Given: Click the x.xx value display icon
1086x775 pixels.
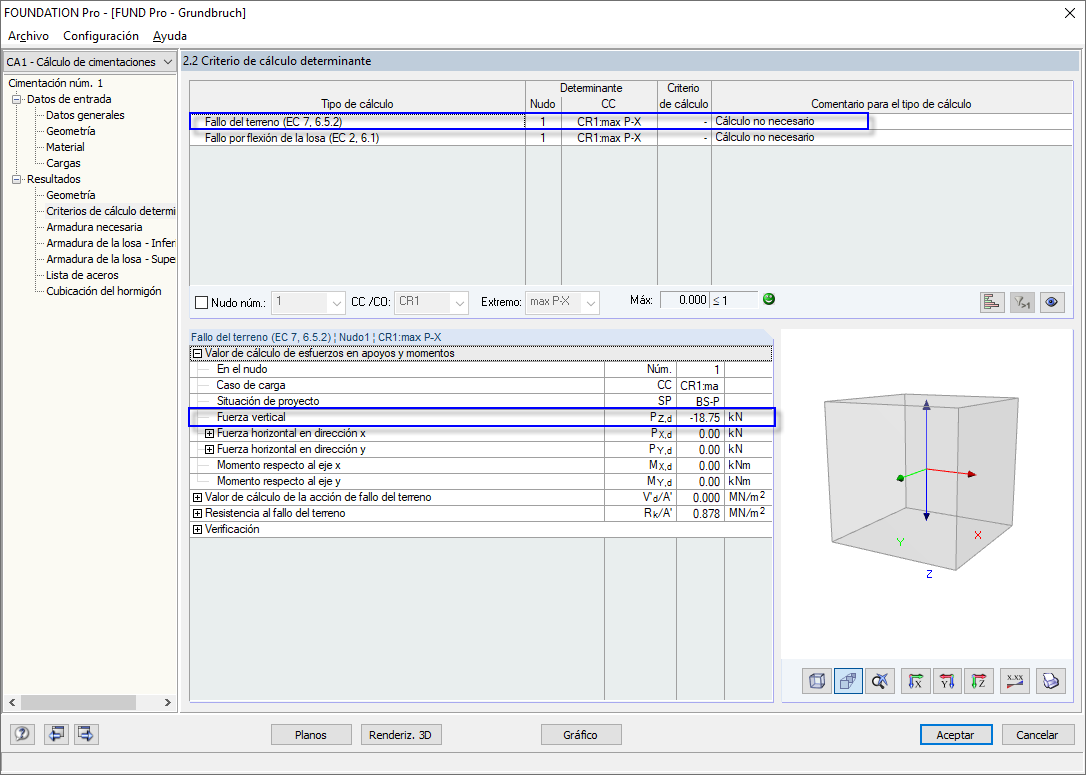Looking at the screenshot, I should pos(1015,681).
